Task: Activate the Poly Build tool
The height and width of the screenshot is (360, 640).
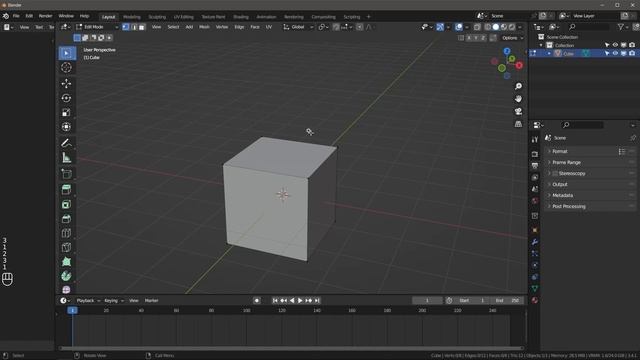Action: [66, 262]
